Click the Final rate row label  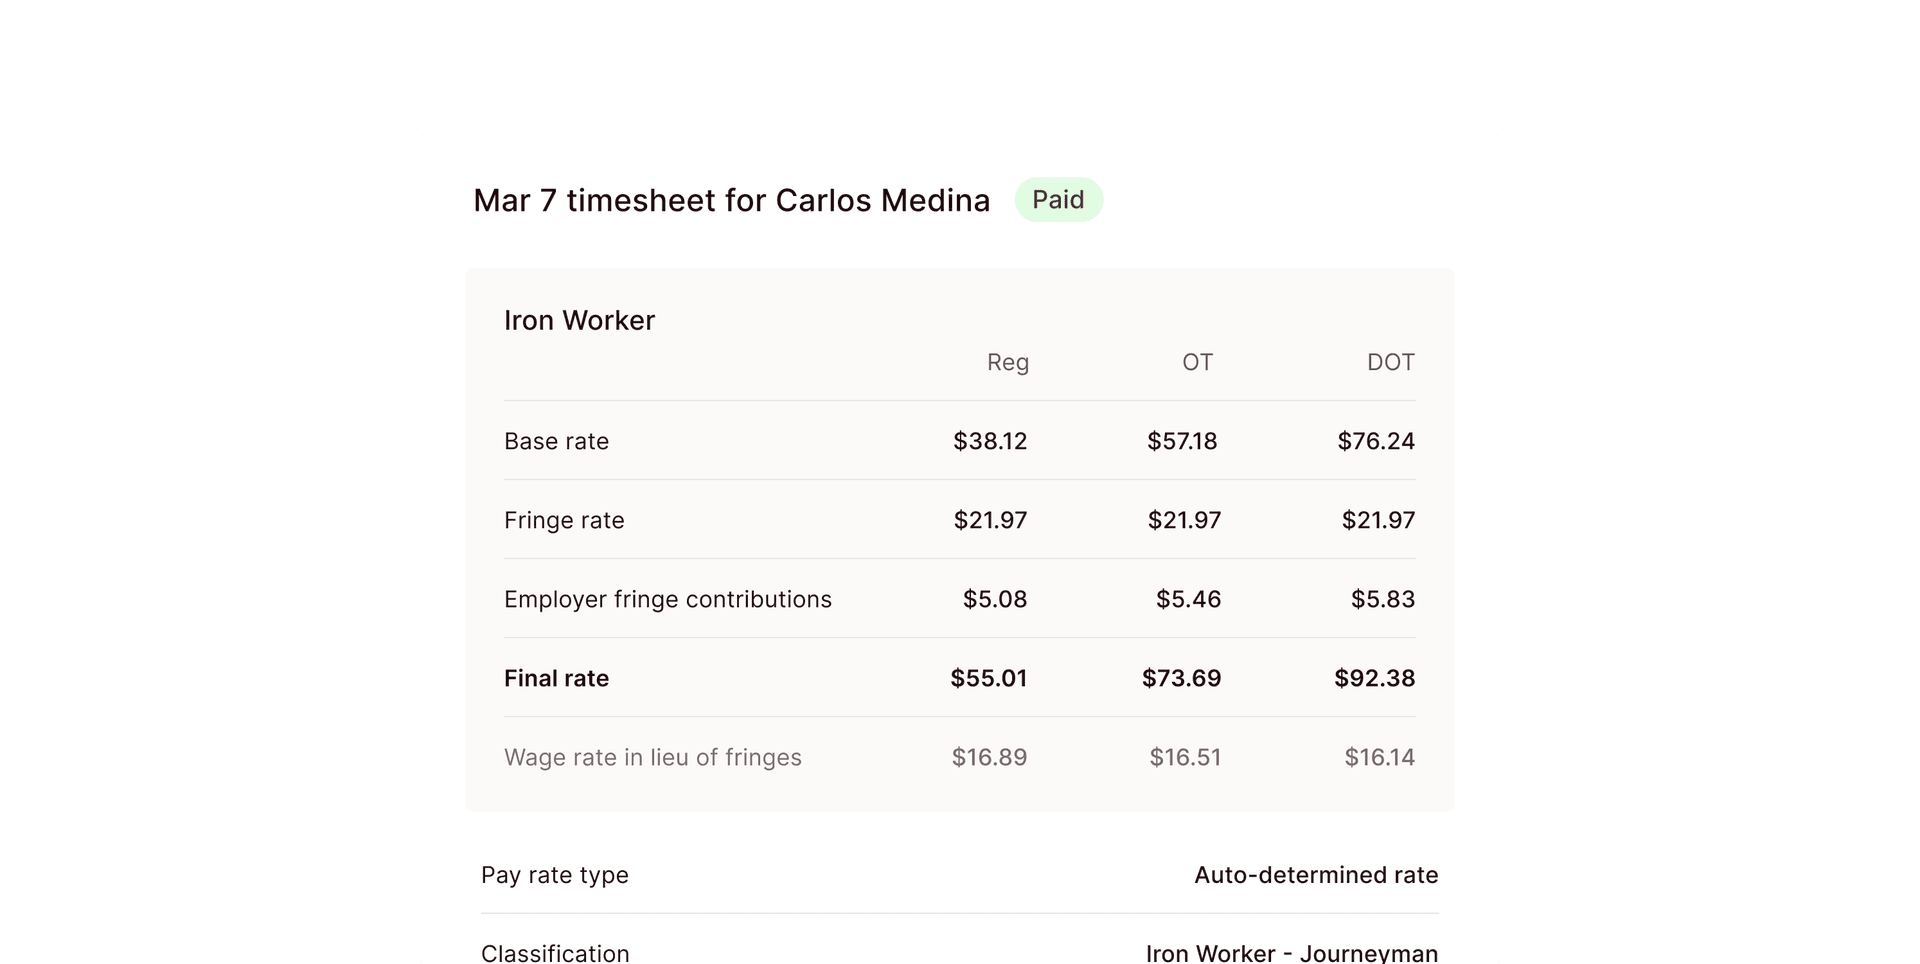click(556, 678)
